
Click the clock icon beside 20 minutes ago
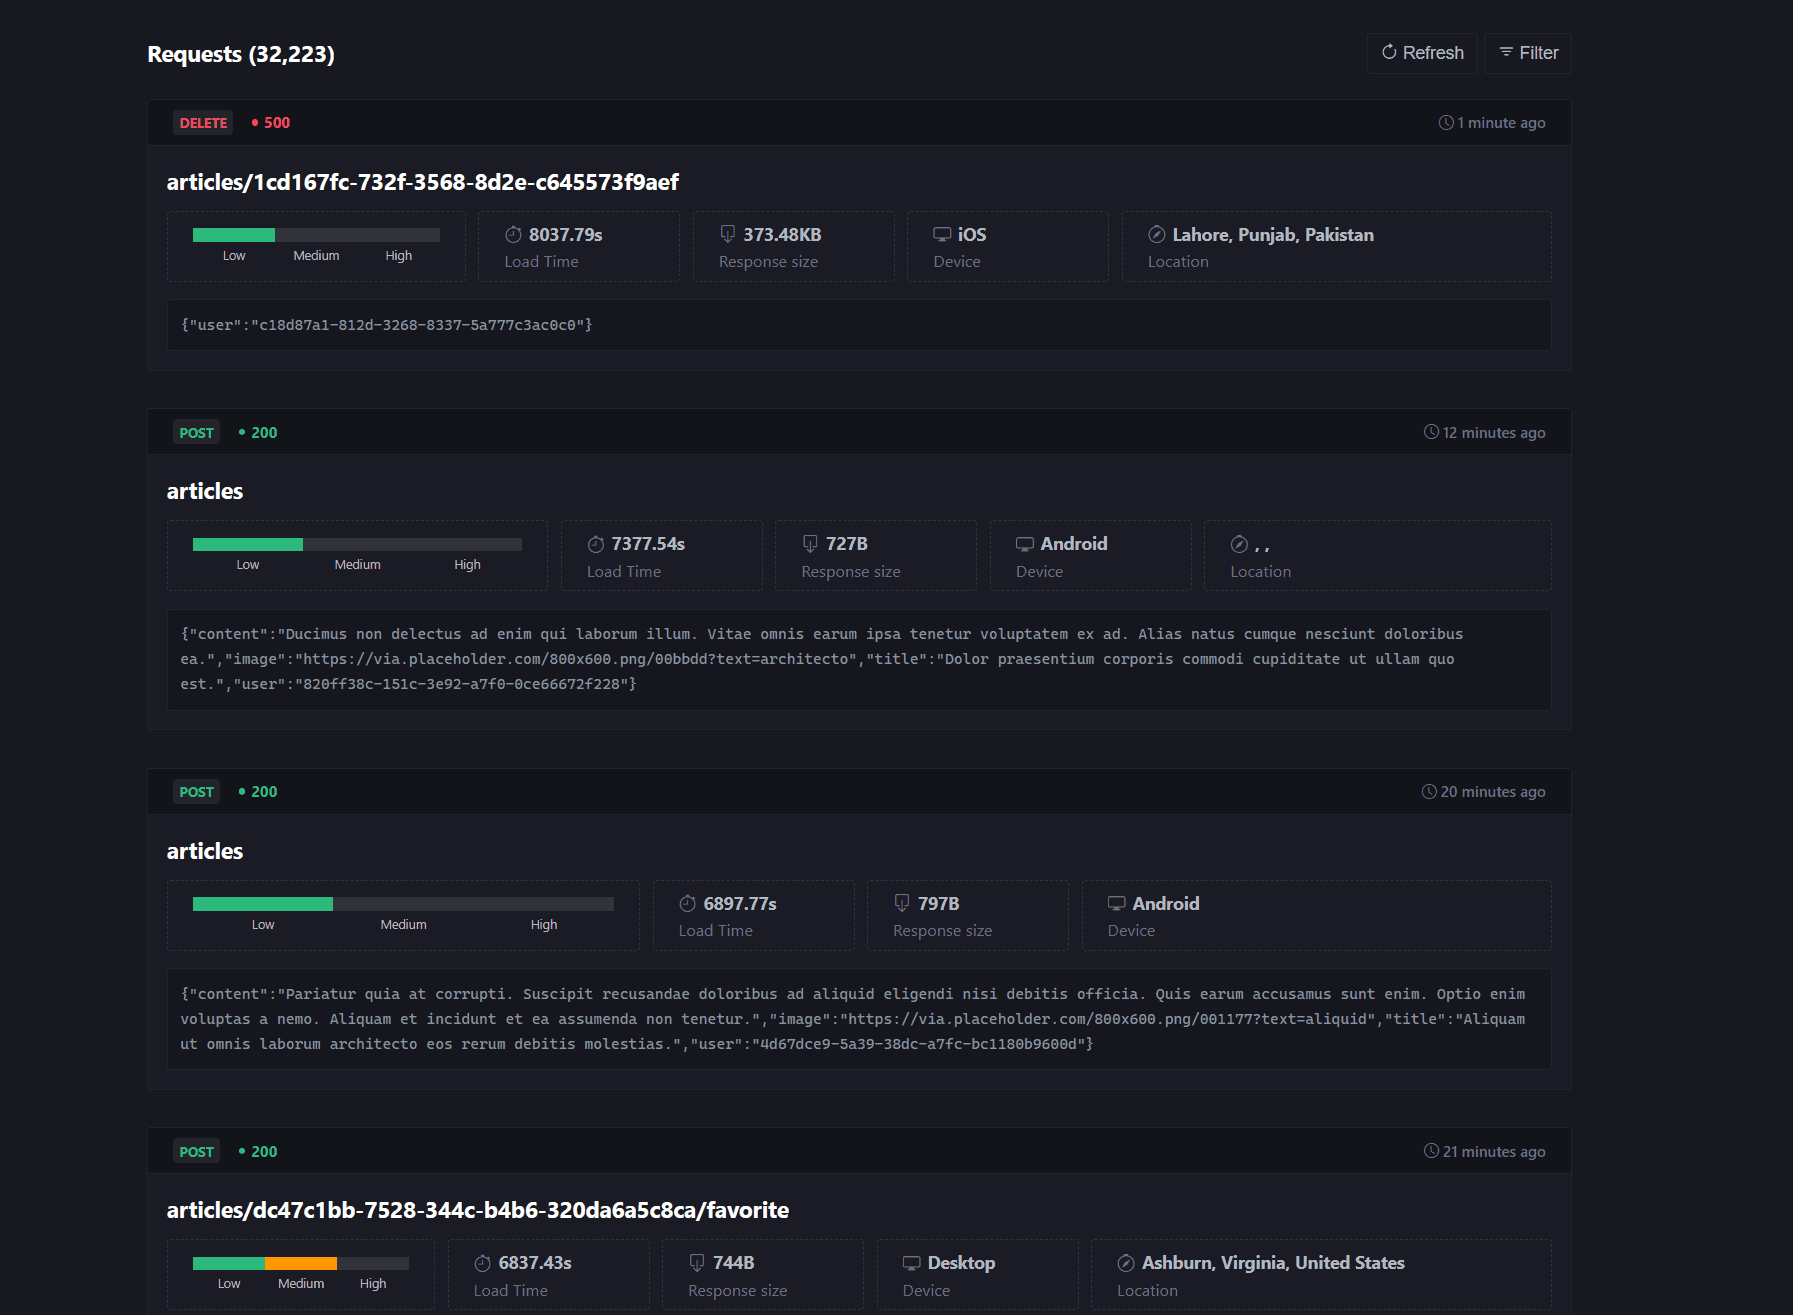point(1429,792)
